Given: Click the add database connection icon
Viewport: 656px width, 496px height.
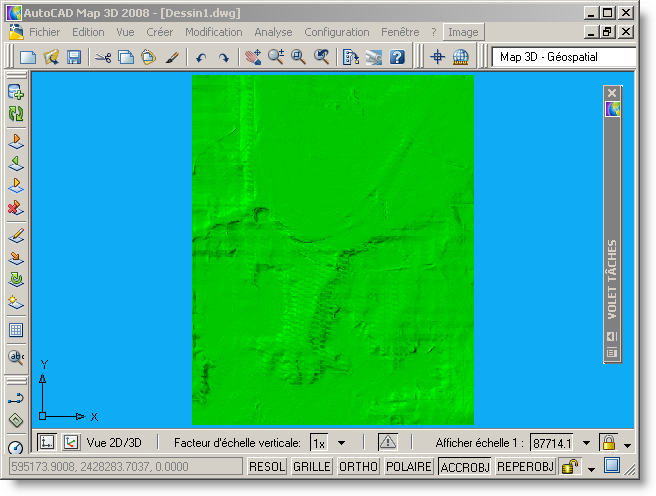Looking at the screenshot, I should pos(16,92).
